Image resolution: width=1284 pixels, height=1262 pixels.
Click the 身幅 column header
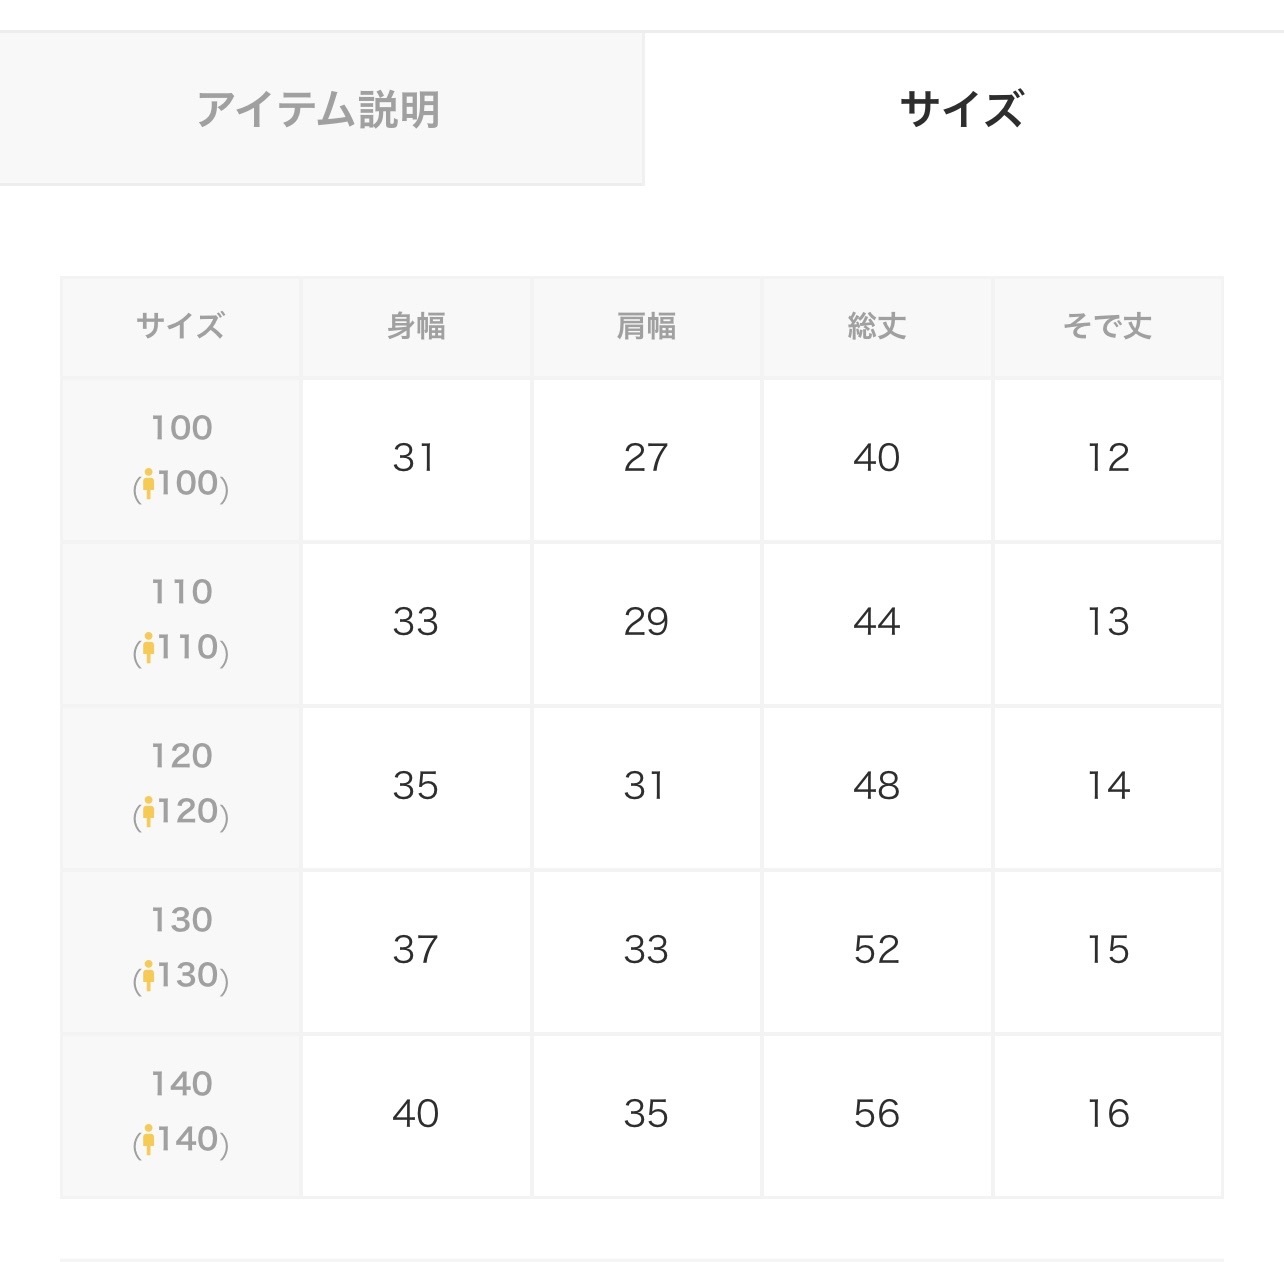(x=416, y=326)
